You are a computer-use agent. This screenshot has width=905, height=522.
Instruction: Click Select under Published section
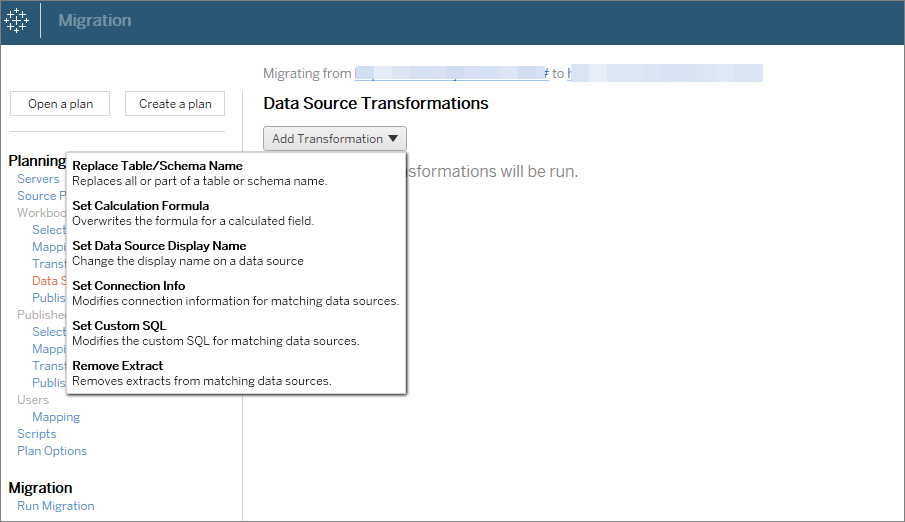tap(49, 332)
